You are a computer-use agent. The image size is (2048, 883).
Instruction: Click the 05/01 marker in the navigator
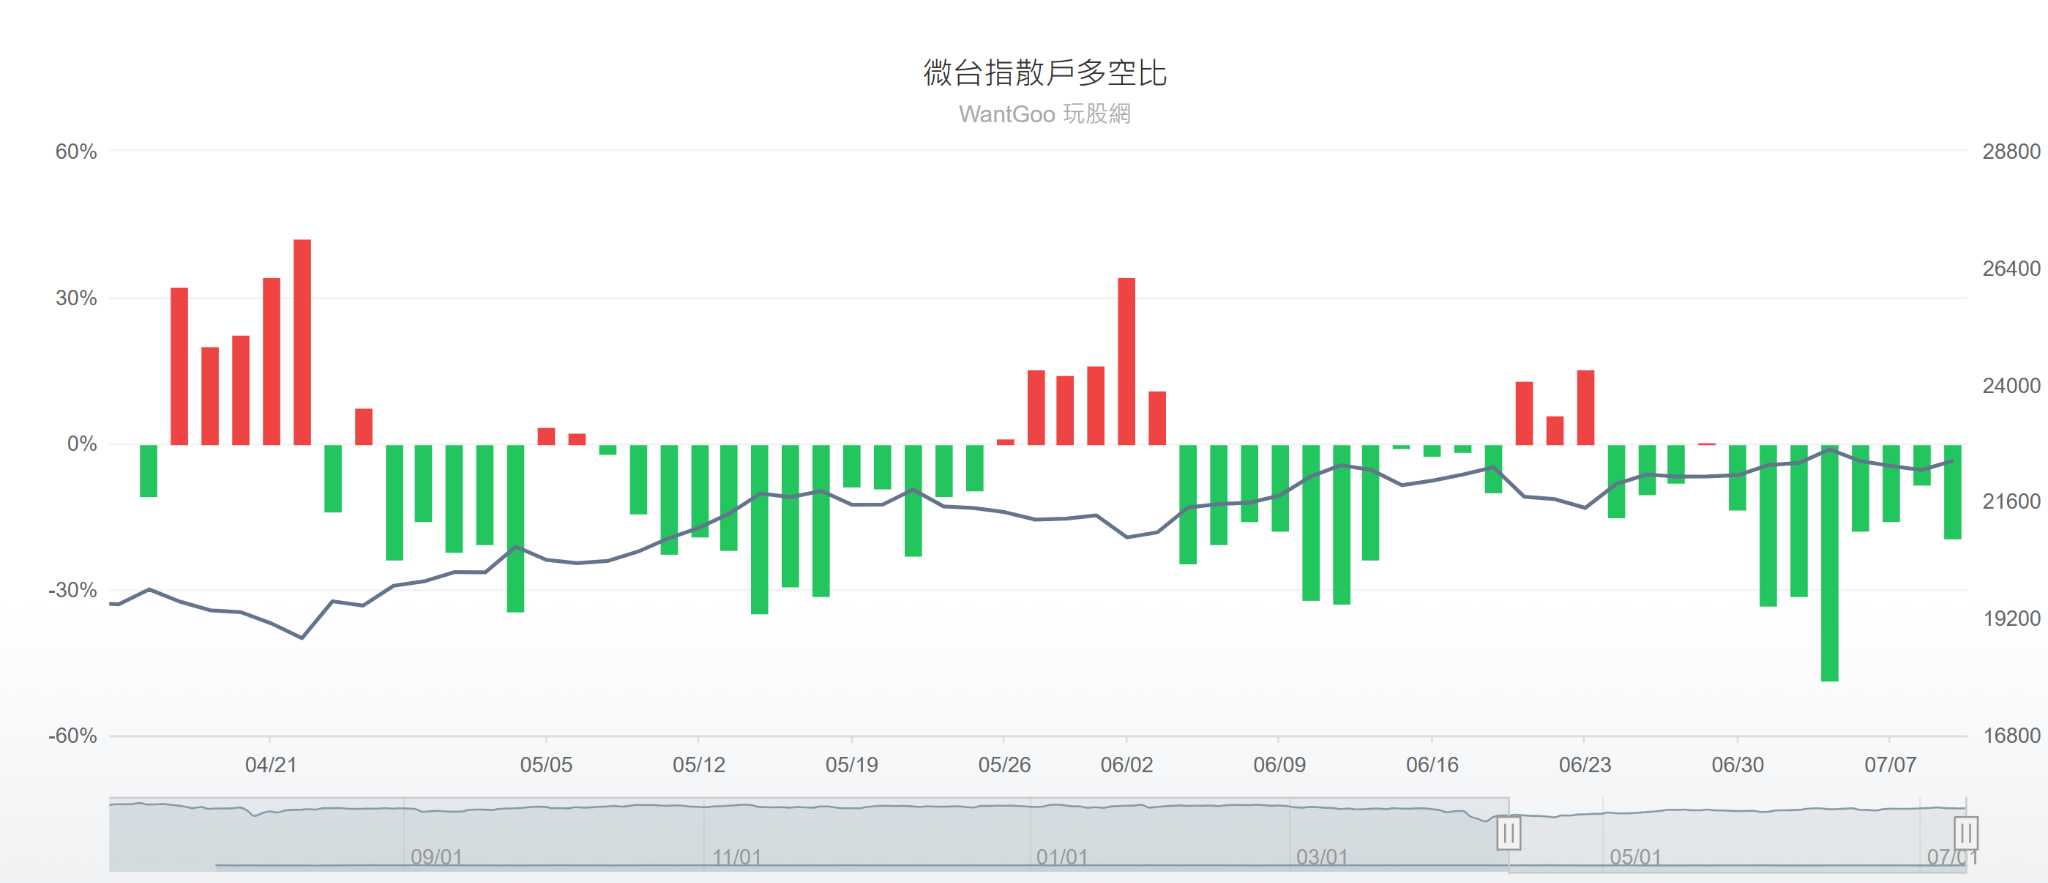pyautogui.click(x=1635, y=857)
